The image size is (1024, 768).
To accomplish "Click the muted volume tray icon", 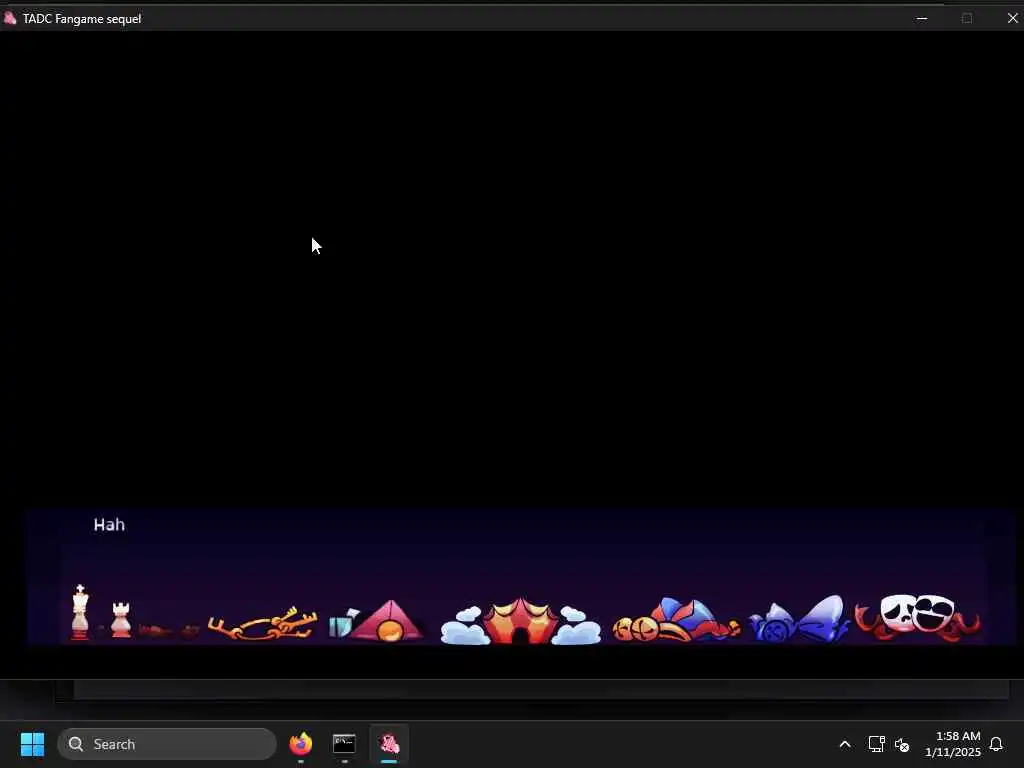I will pyautogui.click(x=902, y=744).
